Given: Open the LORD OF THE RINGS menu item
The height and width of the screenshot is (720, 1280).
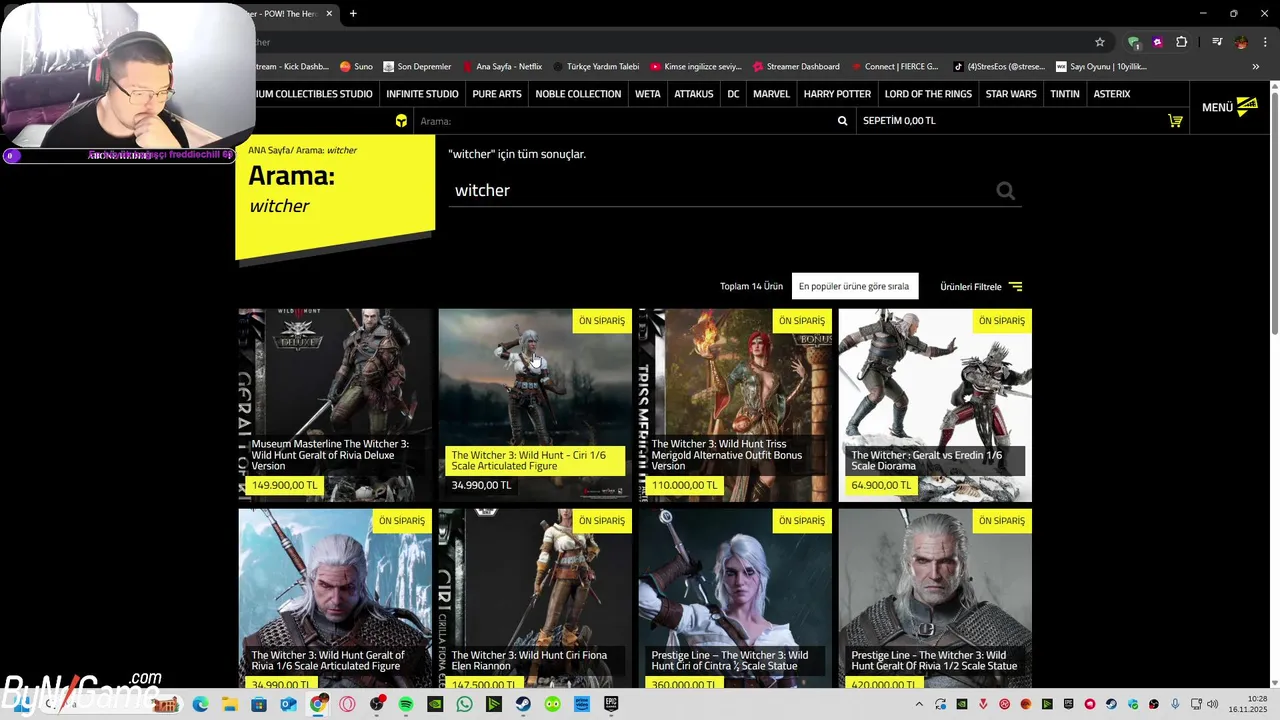Looking at the screenshot, I should (928, 94).
